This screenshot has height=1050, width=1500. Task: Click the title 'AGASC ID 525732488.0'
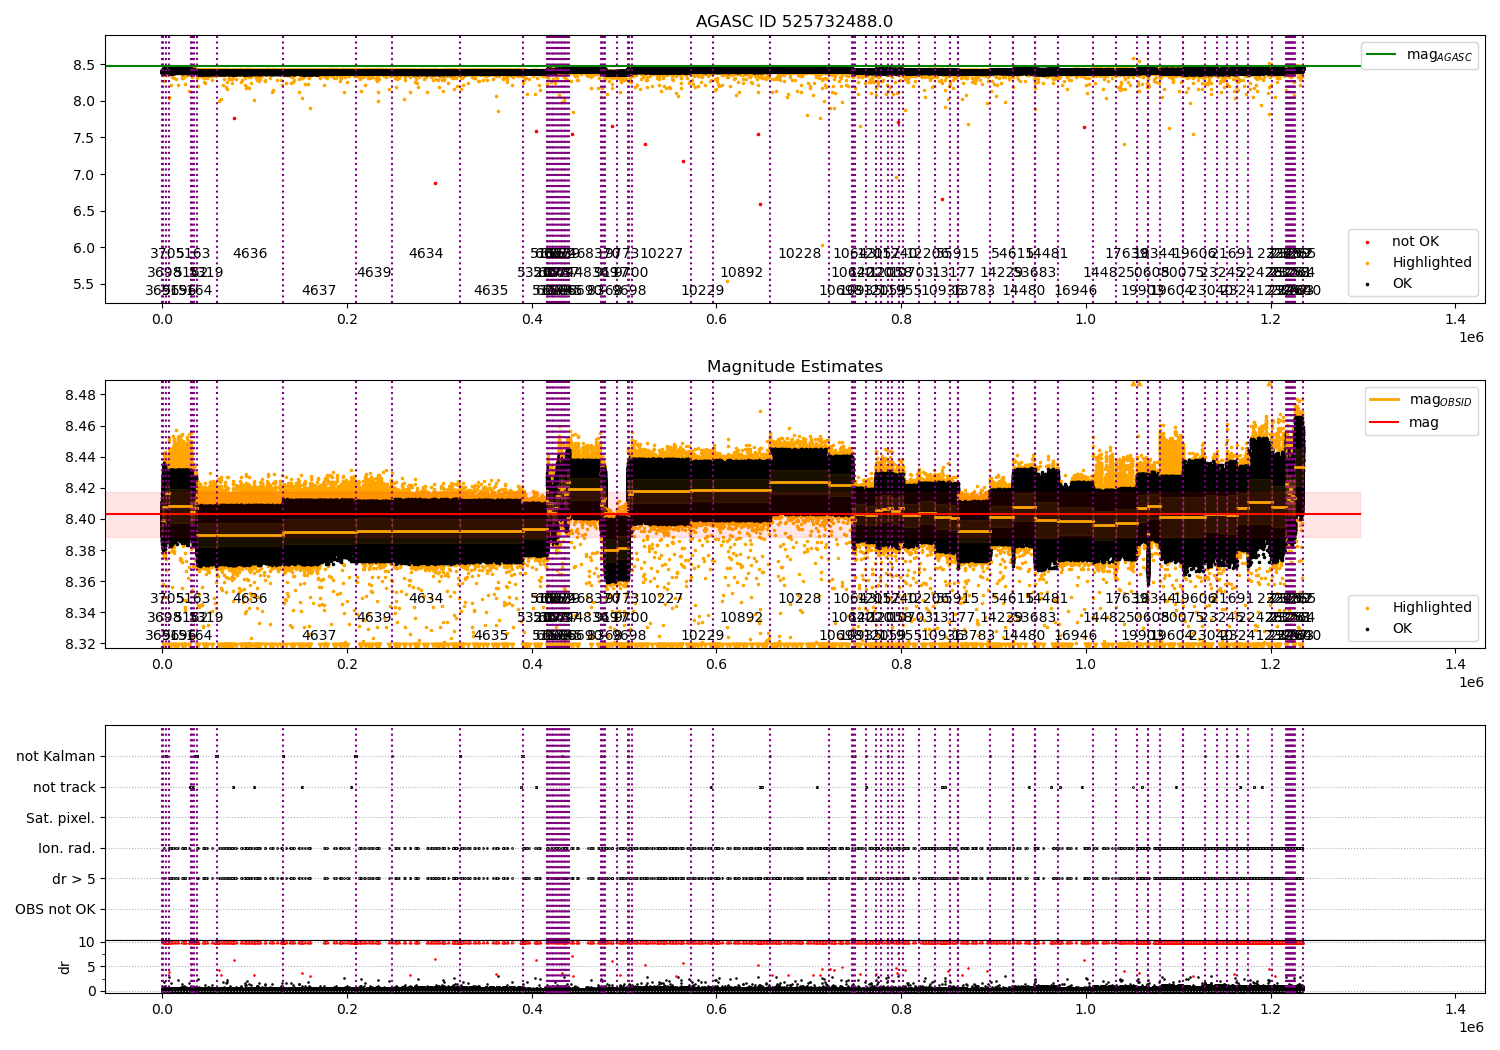point(795,22)
